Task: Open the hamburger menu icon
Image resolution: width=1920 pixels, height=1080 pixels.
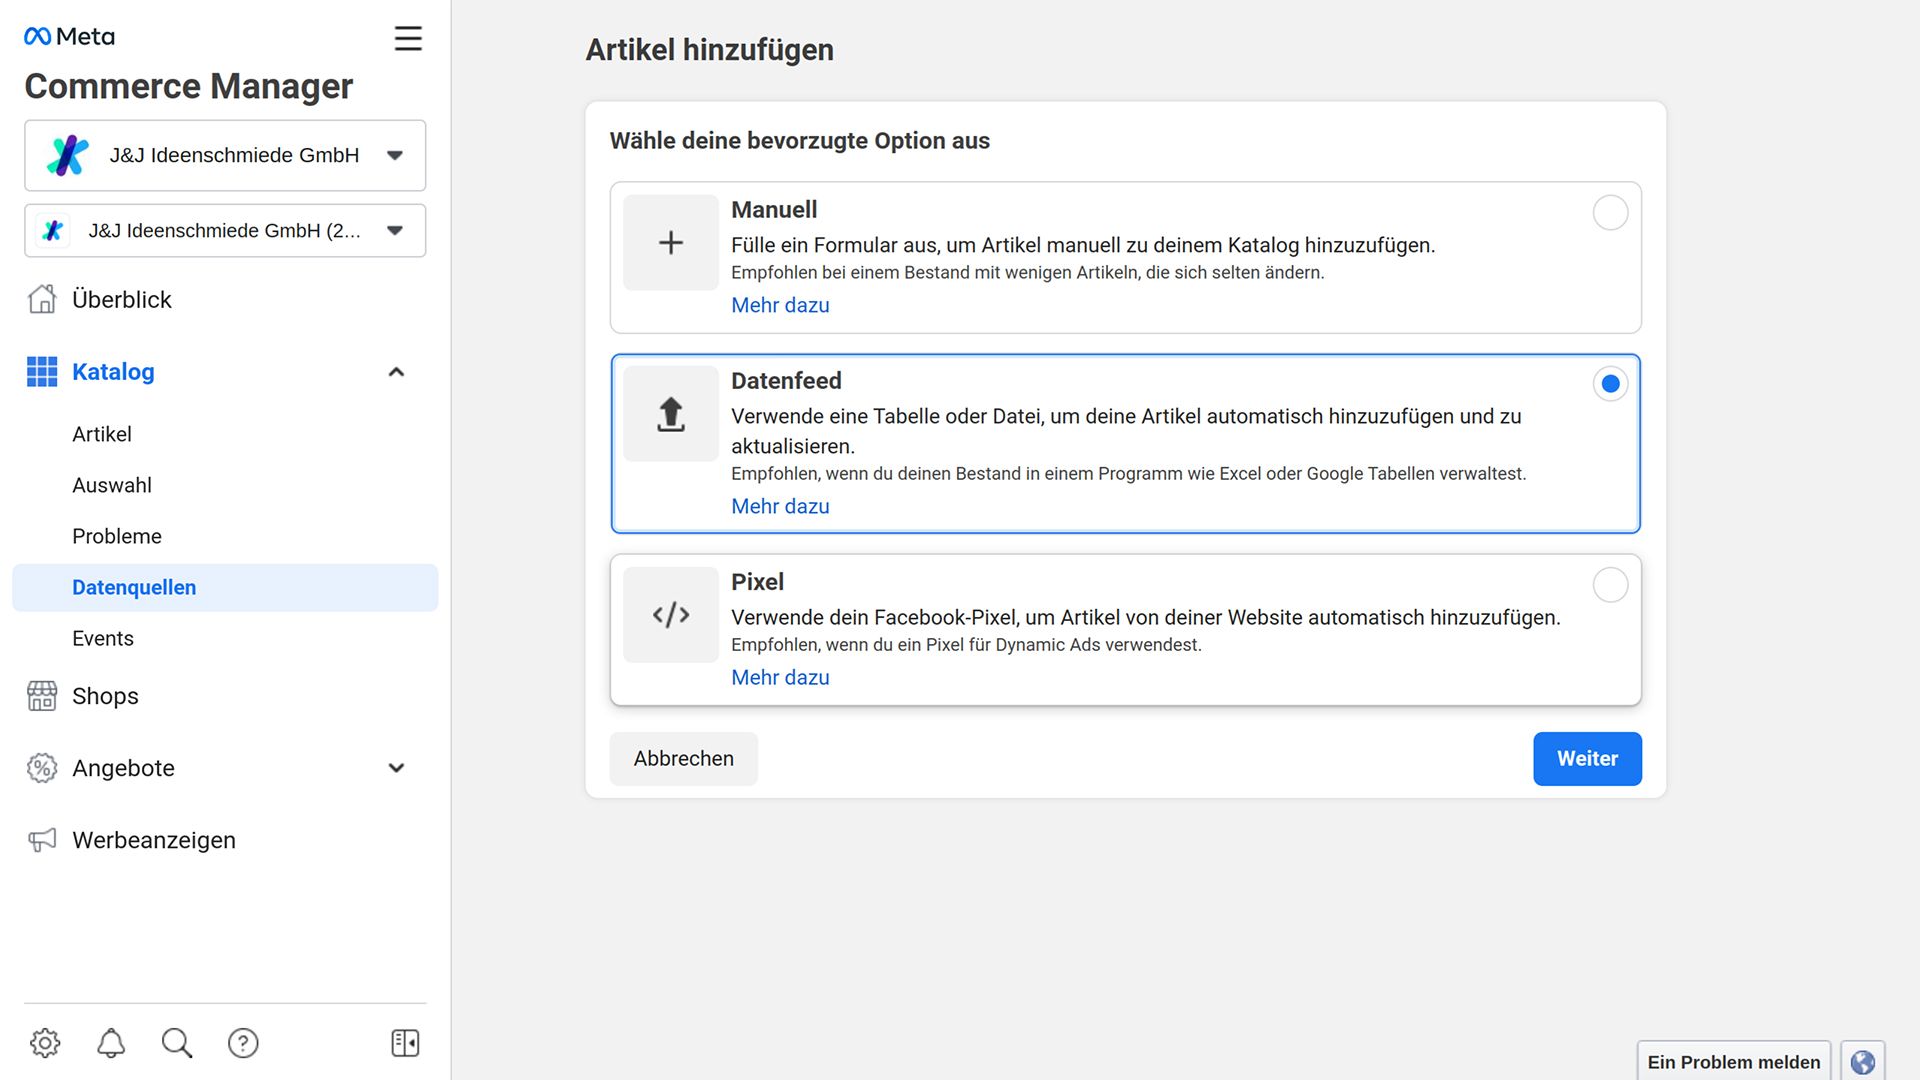Action: tap(408, 39)
